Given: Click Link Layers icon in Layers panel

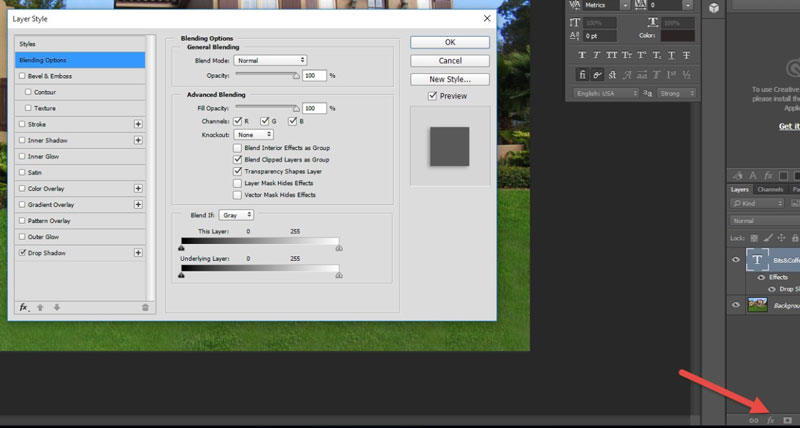Looking at the screenshot, I should pyautogui.click(x=754, y=420).
